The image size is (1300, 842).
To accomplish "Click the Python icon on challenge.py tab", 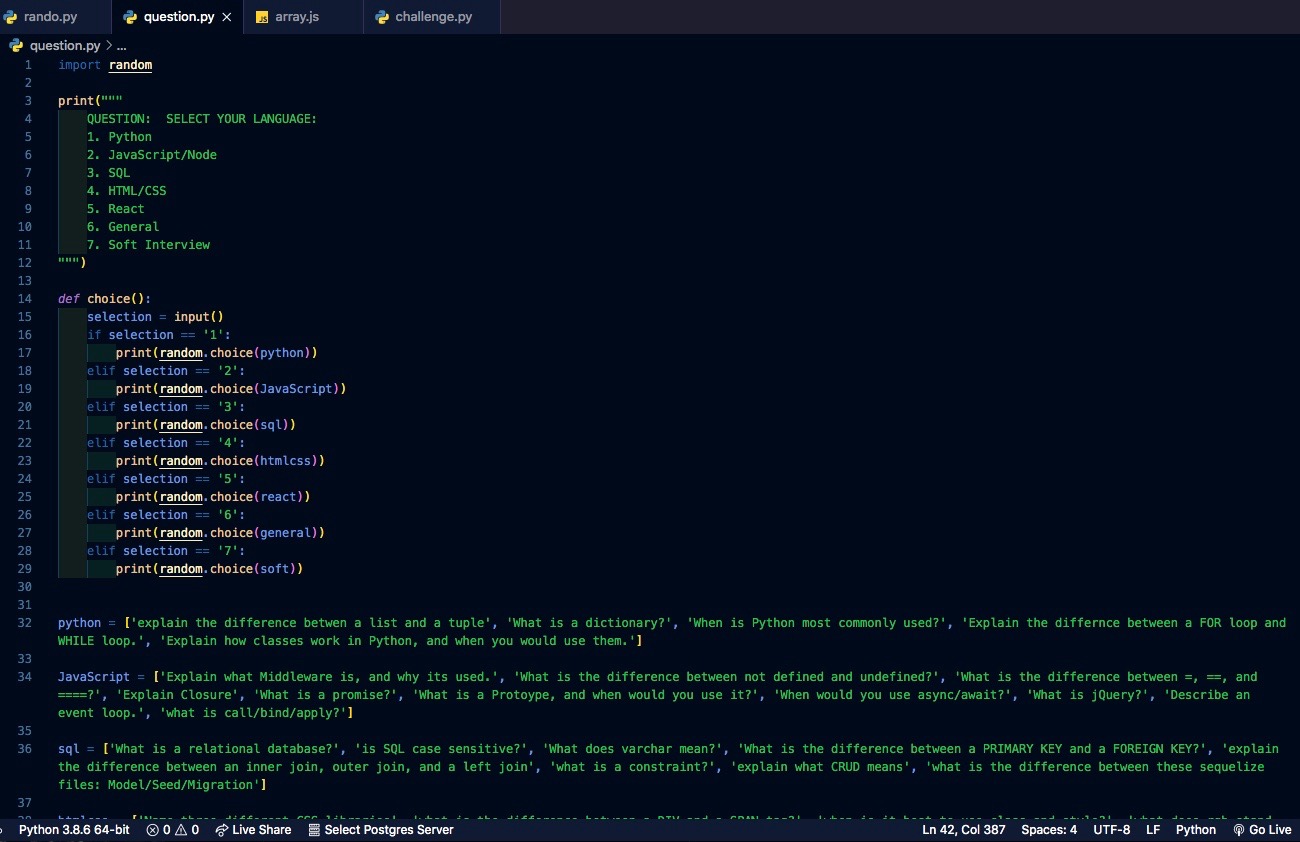I will click(x=382, y=17).
